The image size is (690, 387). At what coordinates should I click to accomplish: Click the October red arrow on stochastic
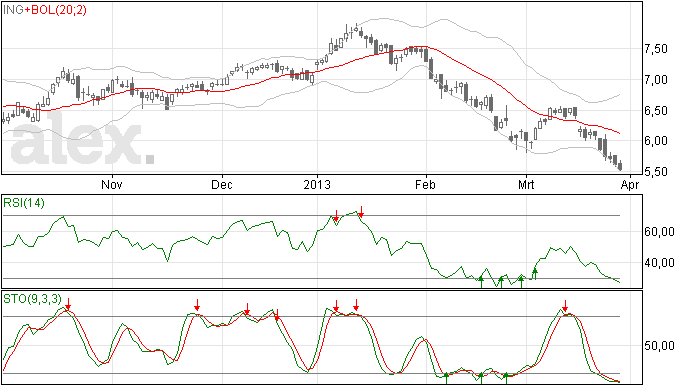point(69,304)
